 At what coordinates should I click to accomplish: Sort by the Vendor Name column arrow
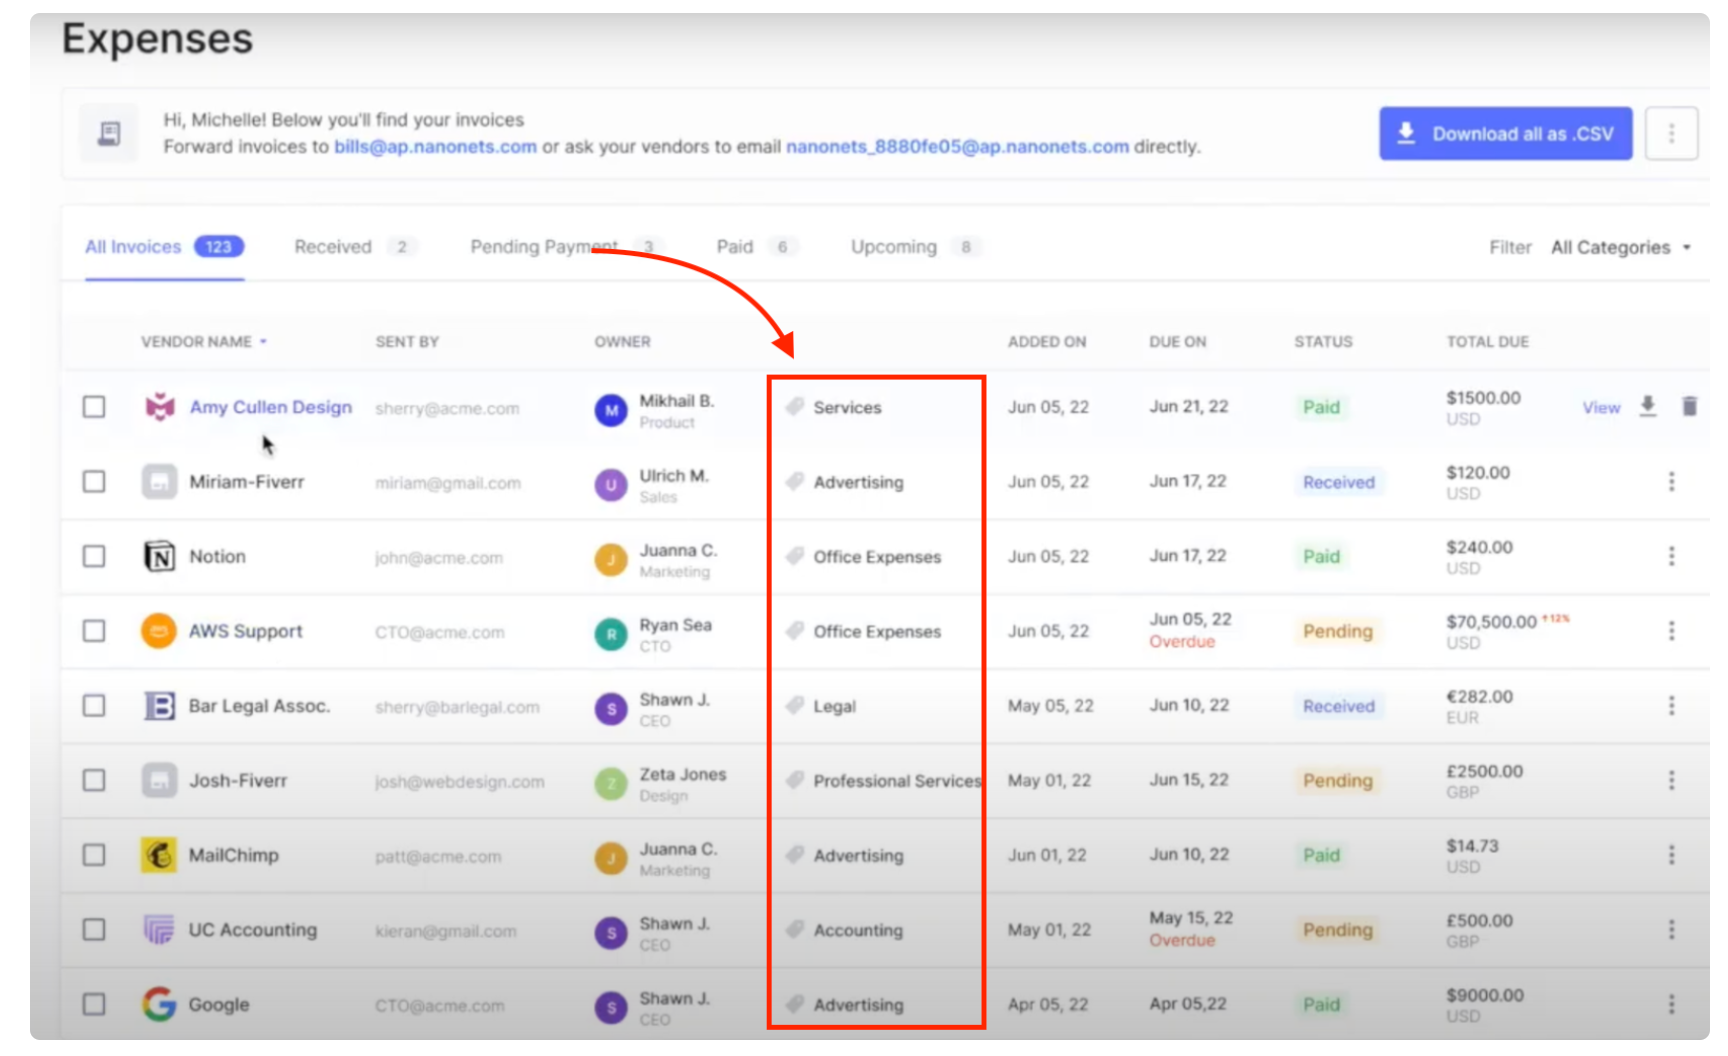(x=264, y=342)
